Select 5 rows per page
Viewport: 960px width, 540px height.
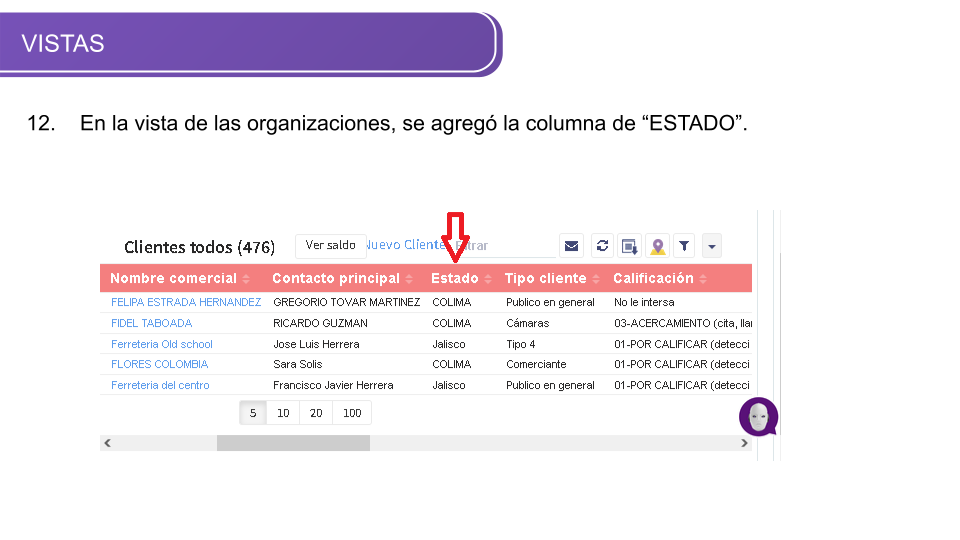point(253,413)
